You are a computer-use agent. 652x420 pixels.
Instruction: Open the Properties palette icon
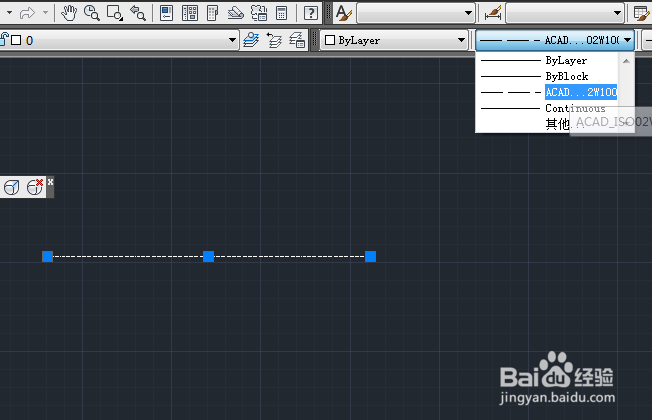pos(167,13)
